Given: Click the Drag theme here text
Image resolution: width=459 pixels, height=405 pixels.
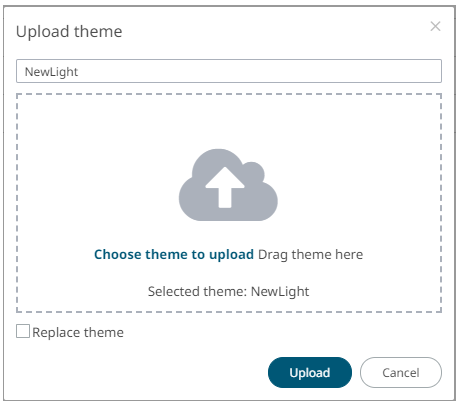Looking at the screenshot, I should pyautogui.click(x=310, y=254).
